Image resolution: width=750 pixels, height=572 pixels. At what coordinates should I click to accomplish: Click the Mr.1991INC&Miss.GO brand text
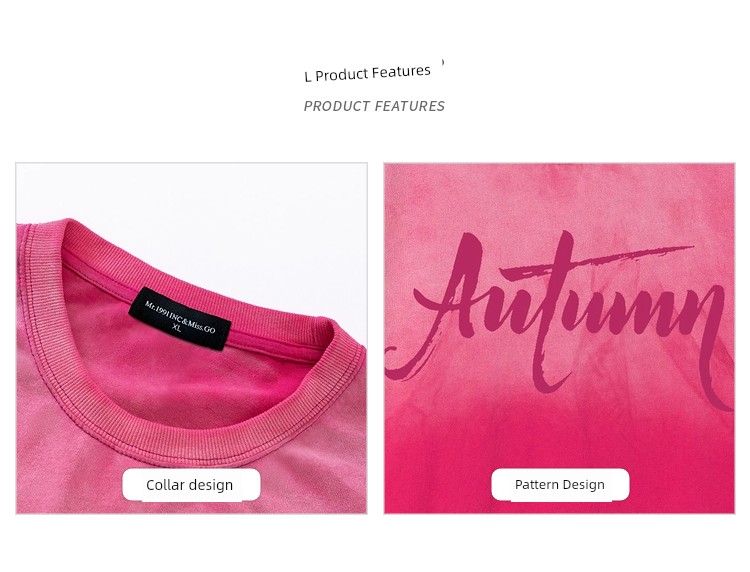pyautogui.click(x=180, y=317)
